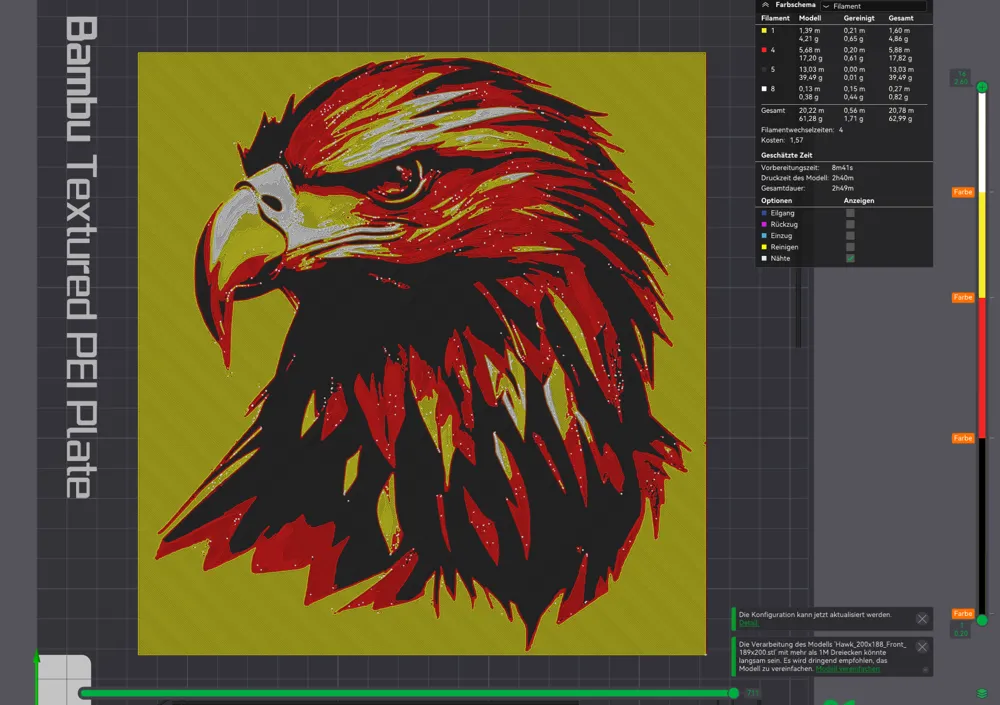Open the Farbschema 'Filament' dropdown
Image resolution: width=1000 pixels, height=705 pixels.
(873, 6)
